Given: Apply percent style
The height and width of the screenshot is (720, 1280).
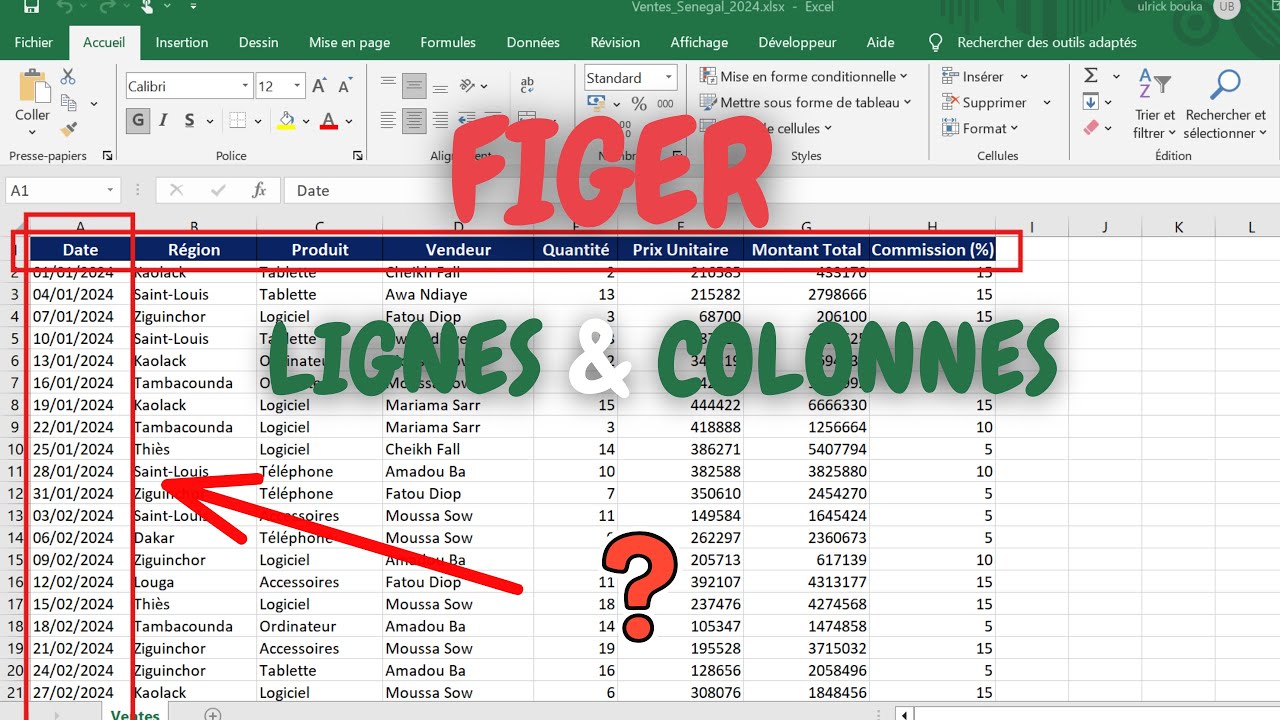Looking at the screenshot, I should [x=638, y=104].
